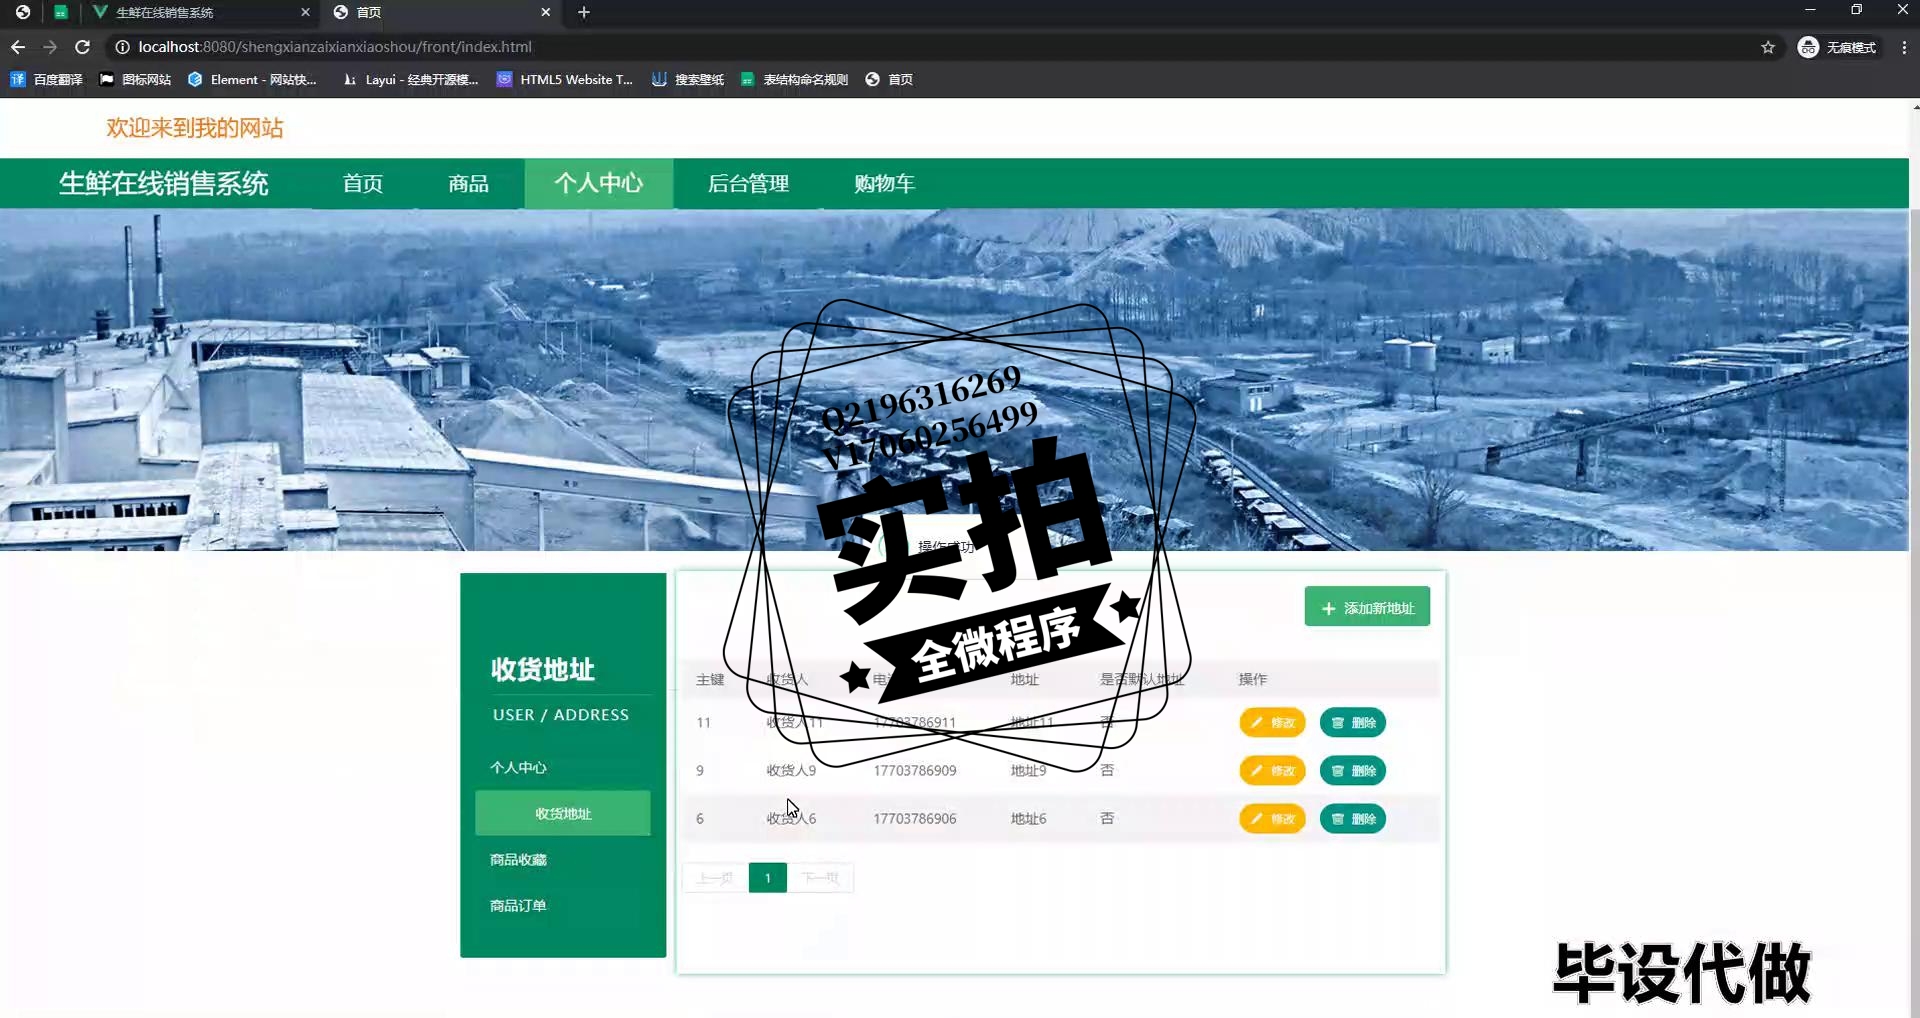Click the 地址6 cell
The height and width of the screenshot is (1018, 1920).
point(1028,818)
